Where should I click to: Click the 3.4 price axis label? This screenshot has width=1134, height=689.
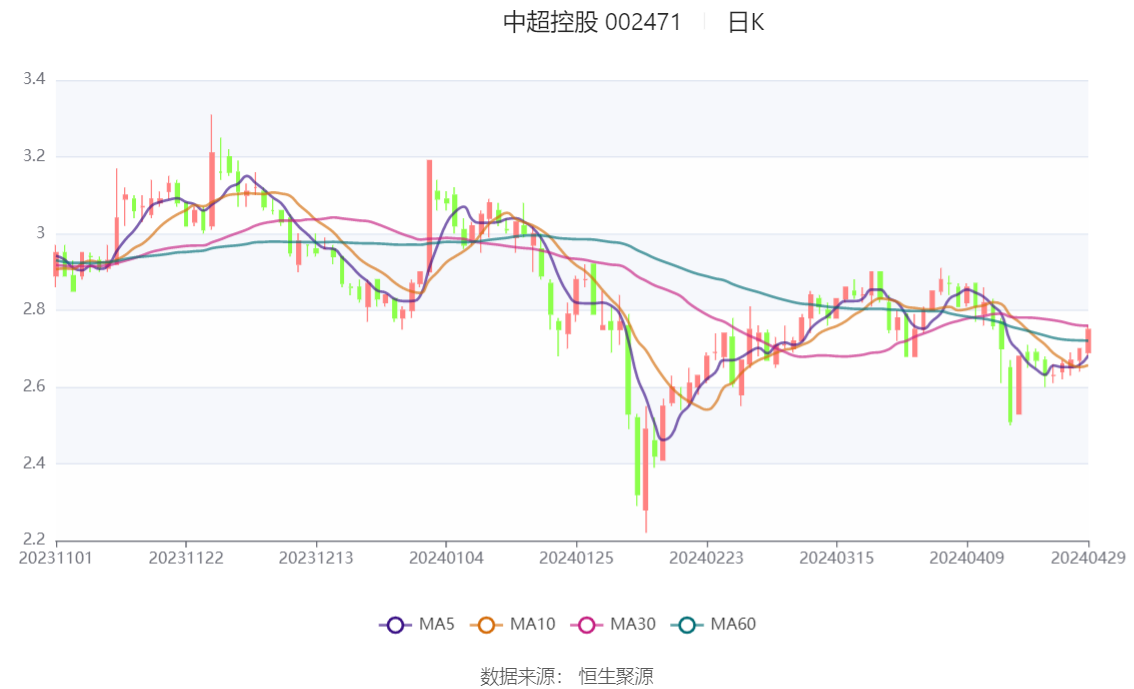click(x=34, y=79)
